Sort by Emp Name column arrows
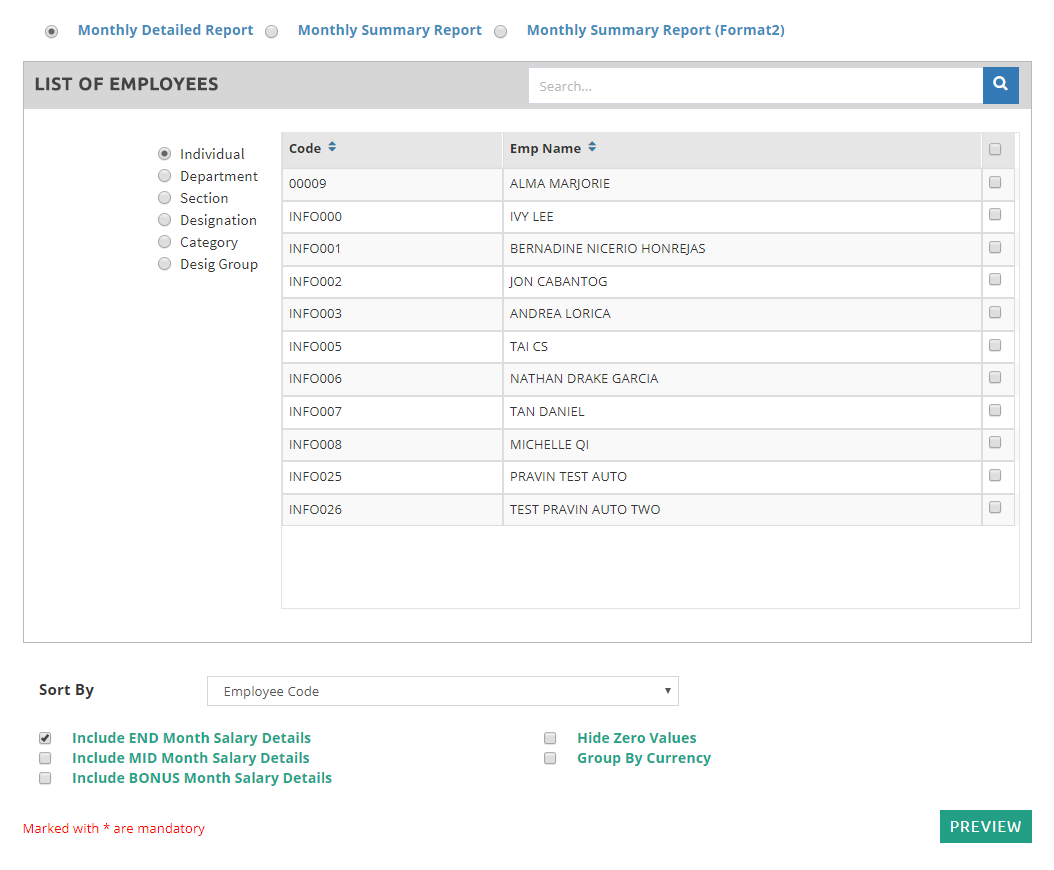The image size is (1054, 870). point(592,148)
